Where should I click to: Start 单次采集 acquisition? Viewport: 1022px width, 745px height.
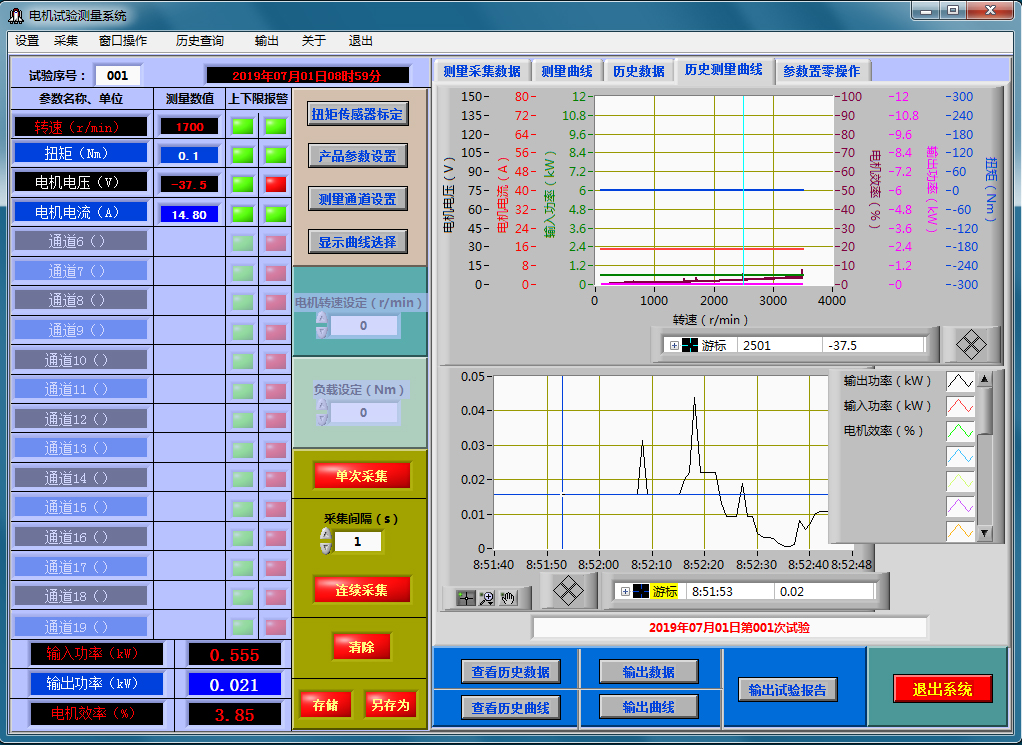pos(362,476)
